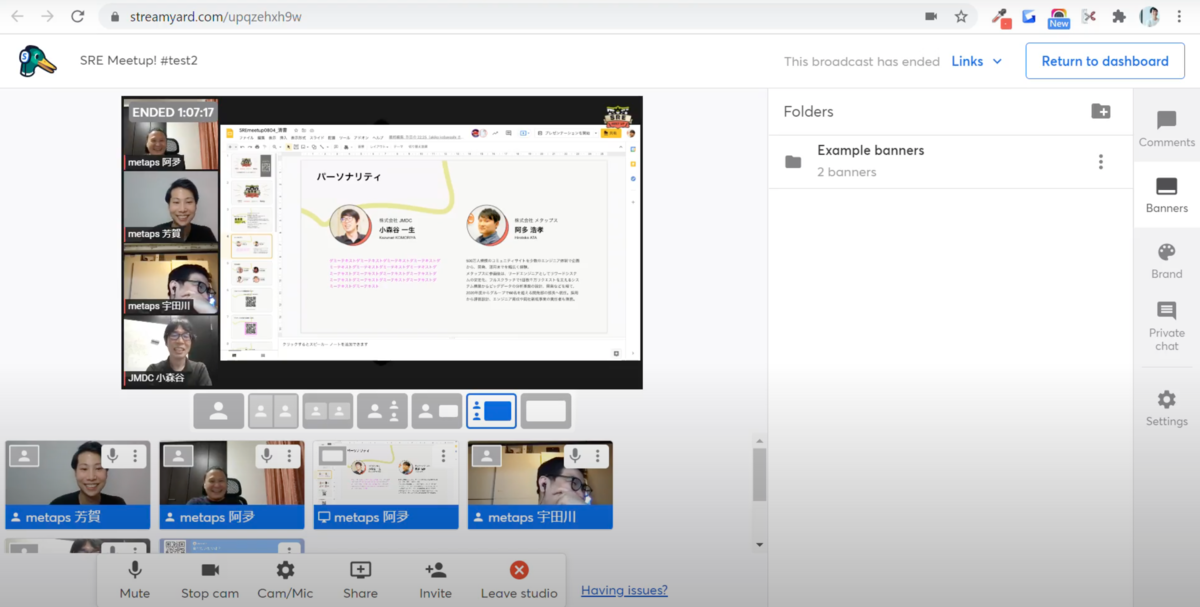
Task: Switch to the Brand tab
Action: (x=1166, y=260)
